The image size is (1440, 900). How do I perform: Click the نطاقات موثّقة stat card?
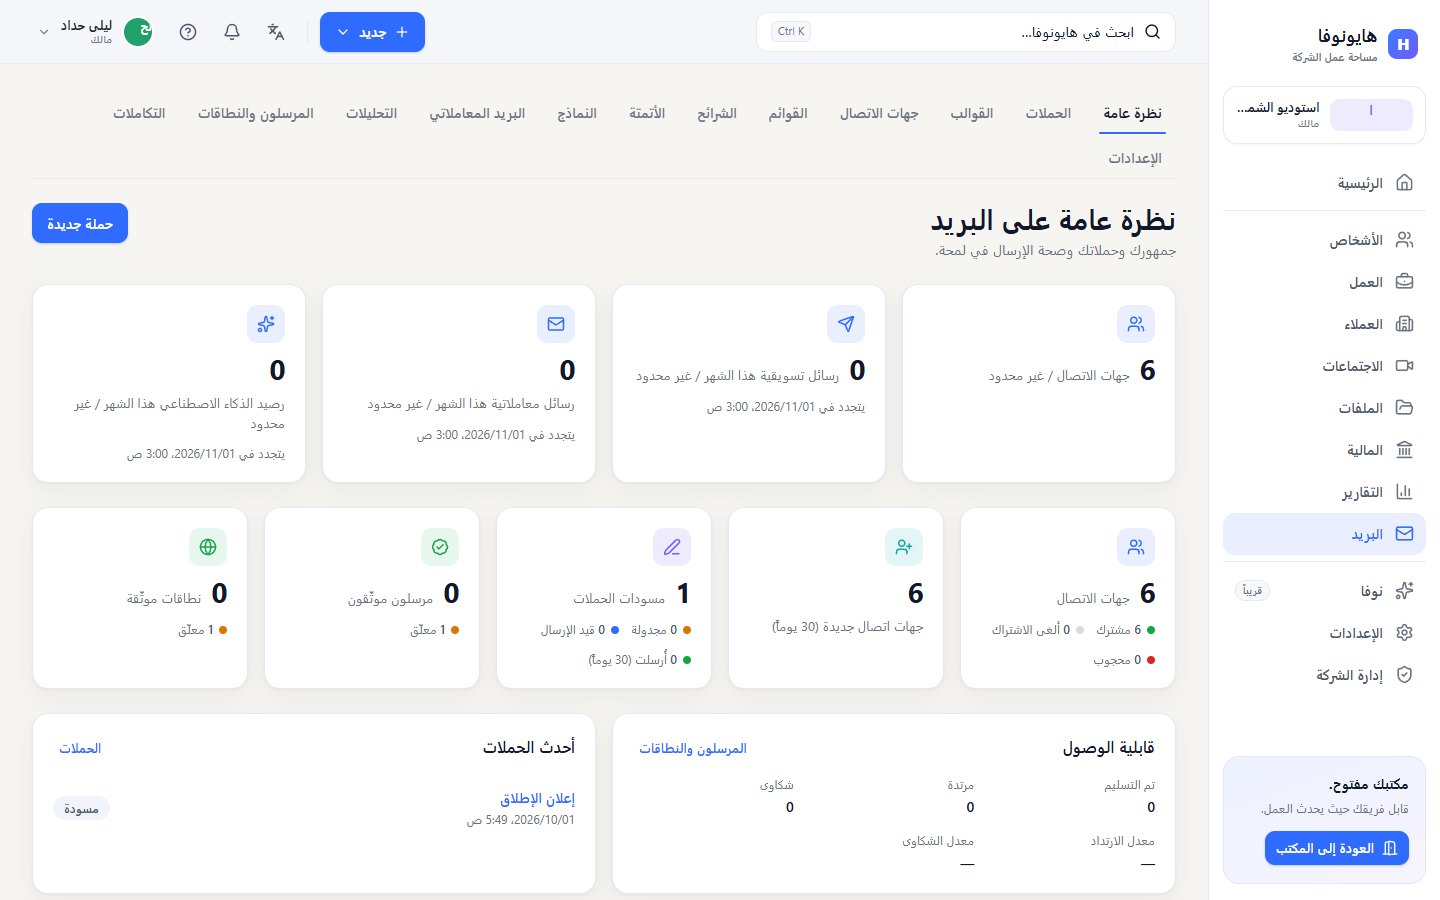click(140, 598)
